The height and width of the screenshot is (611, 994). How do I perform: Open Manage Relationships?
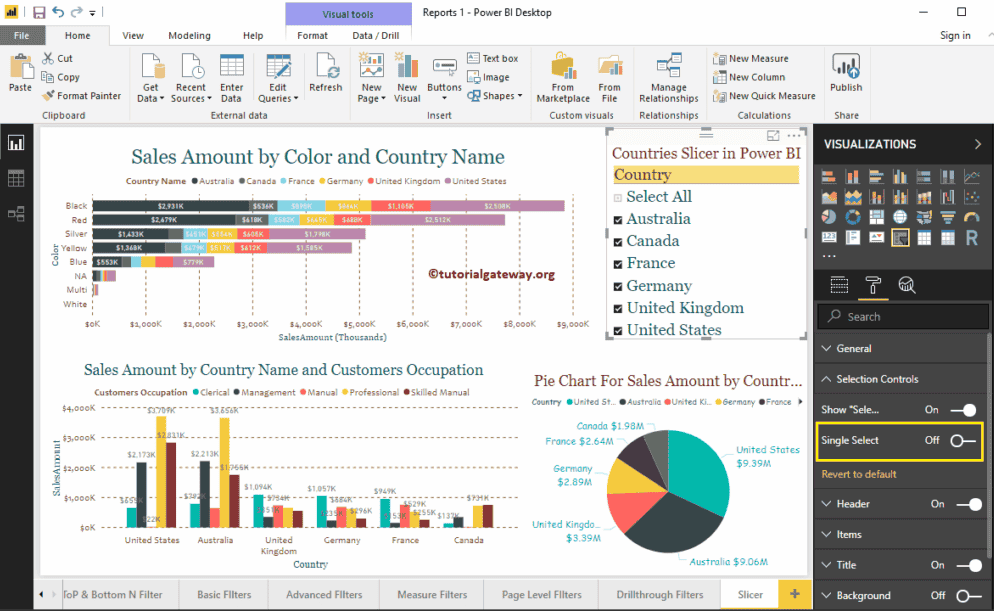click(667, 75)
